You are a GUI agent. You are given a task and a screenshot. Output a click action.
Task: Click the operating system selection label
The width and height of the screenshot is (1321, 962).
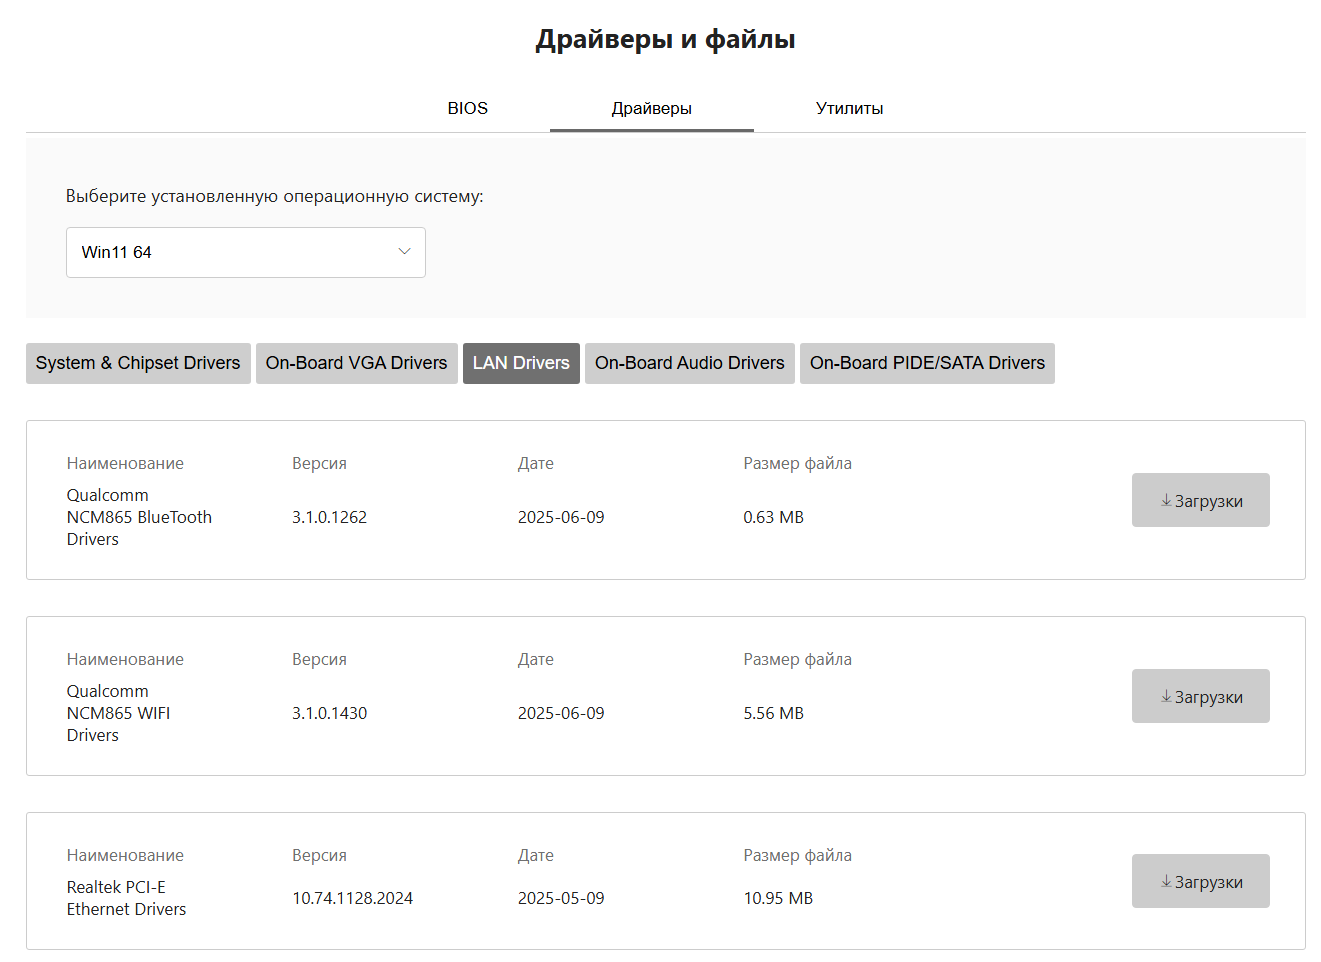point(274,196)
